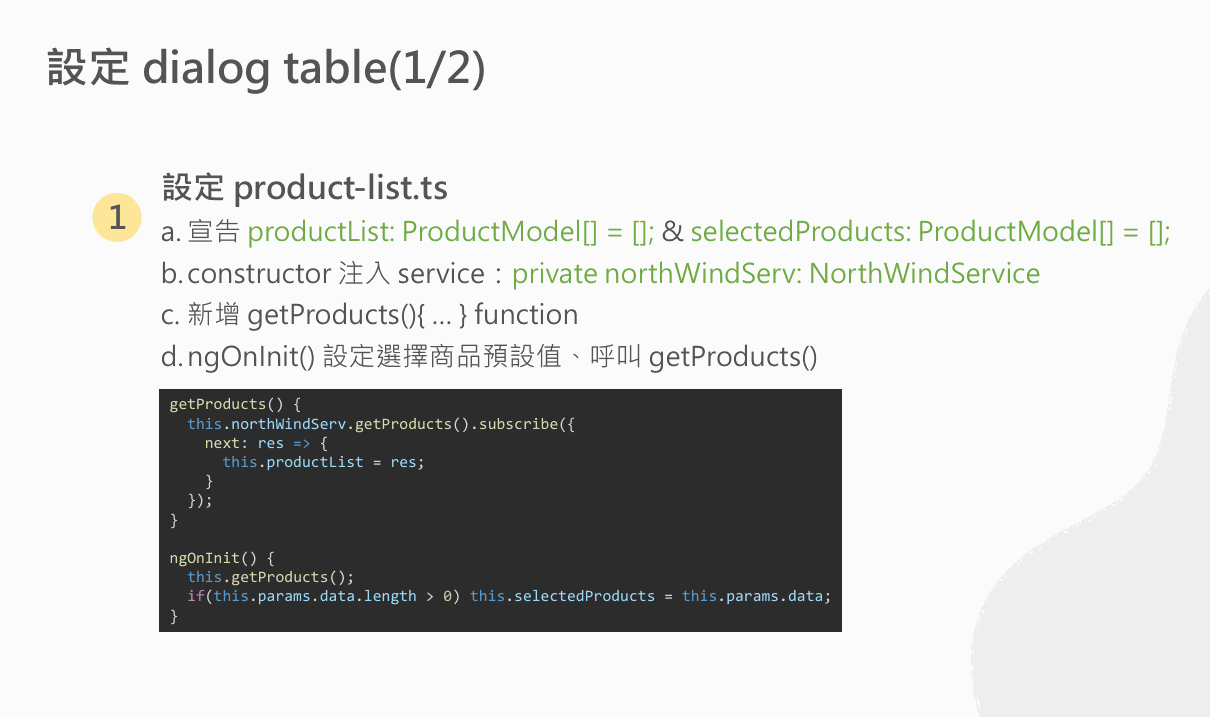Click "this.selectedProducts" in the if statement
This screenshot has height=717, width=1210.
pyautogui.click(x=562, y=596)
